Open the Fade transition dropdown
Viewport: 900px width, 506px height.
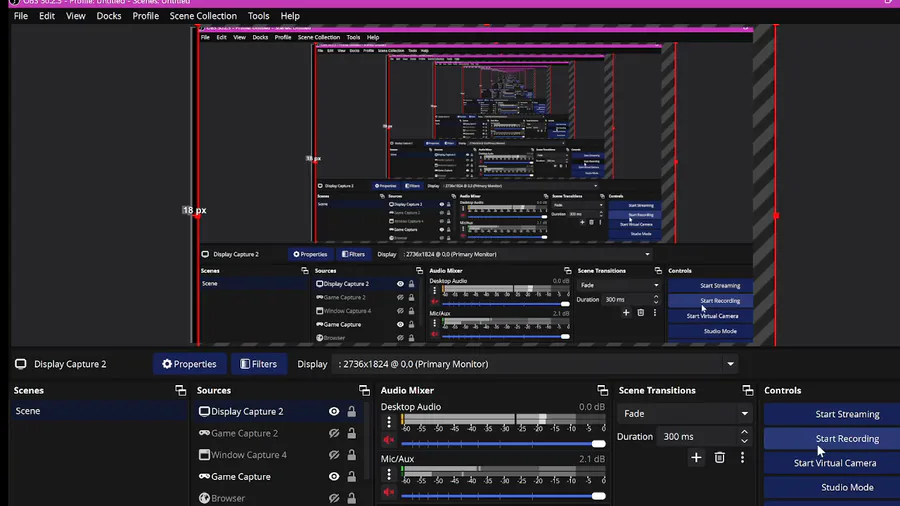click(685, 413)
